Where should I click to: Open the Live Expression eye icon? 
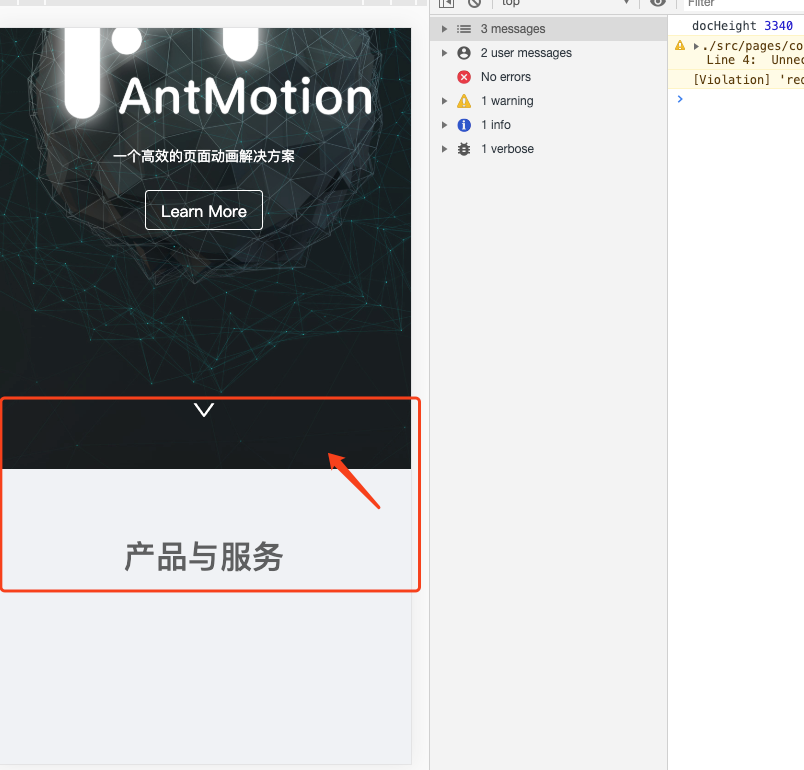point(657,4)
